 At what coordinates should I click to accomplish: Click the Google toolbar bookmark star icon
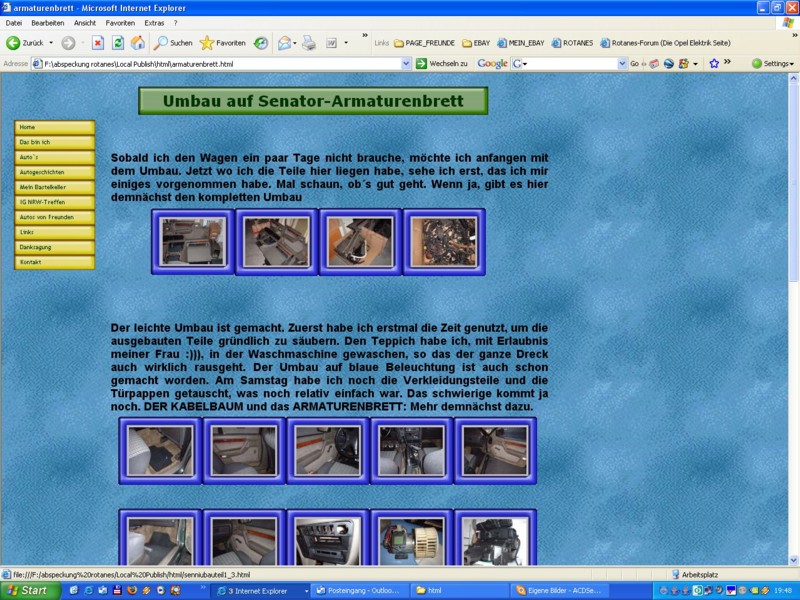click(x=714, y=63)
